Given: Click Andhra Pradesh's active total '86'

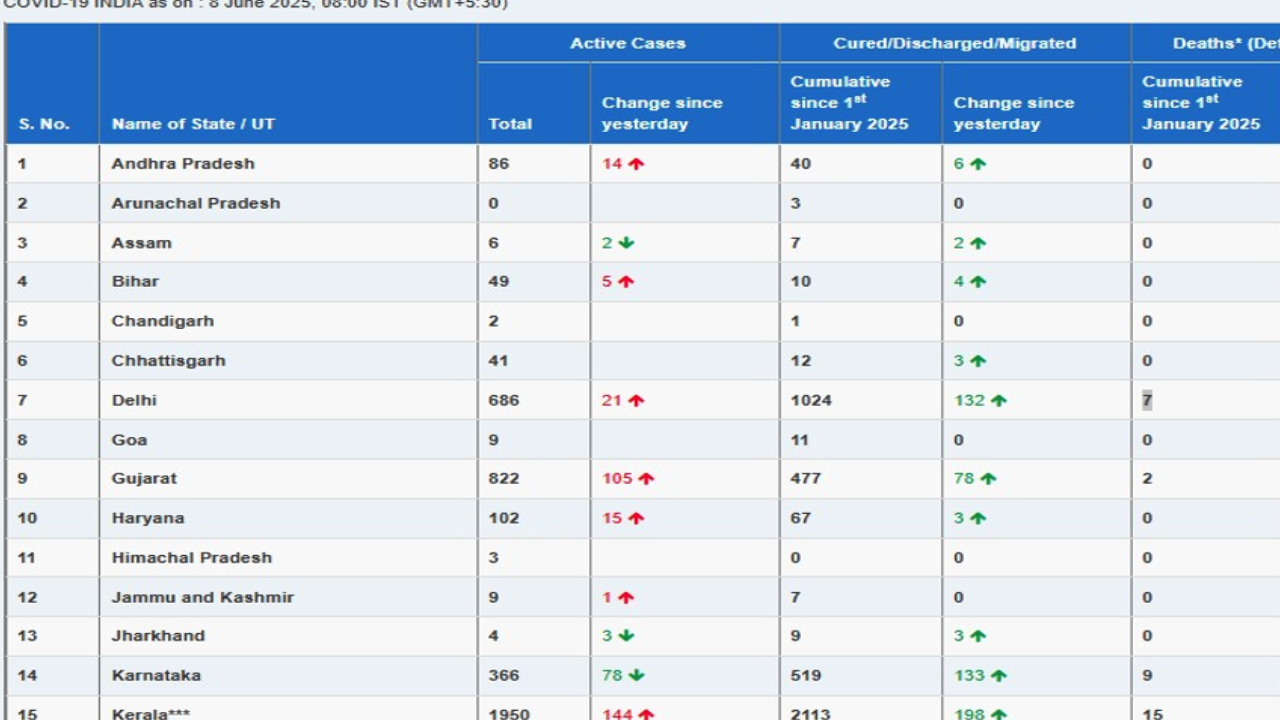Looking at the screenshot, I should coord(499,164).
